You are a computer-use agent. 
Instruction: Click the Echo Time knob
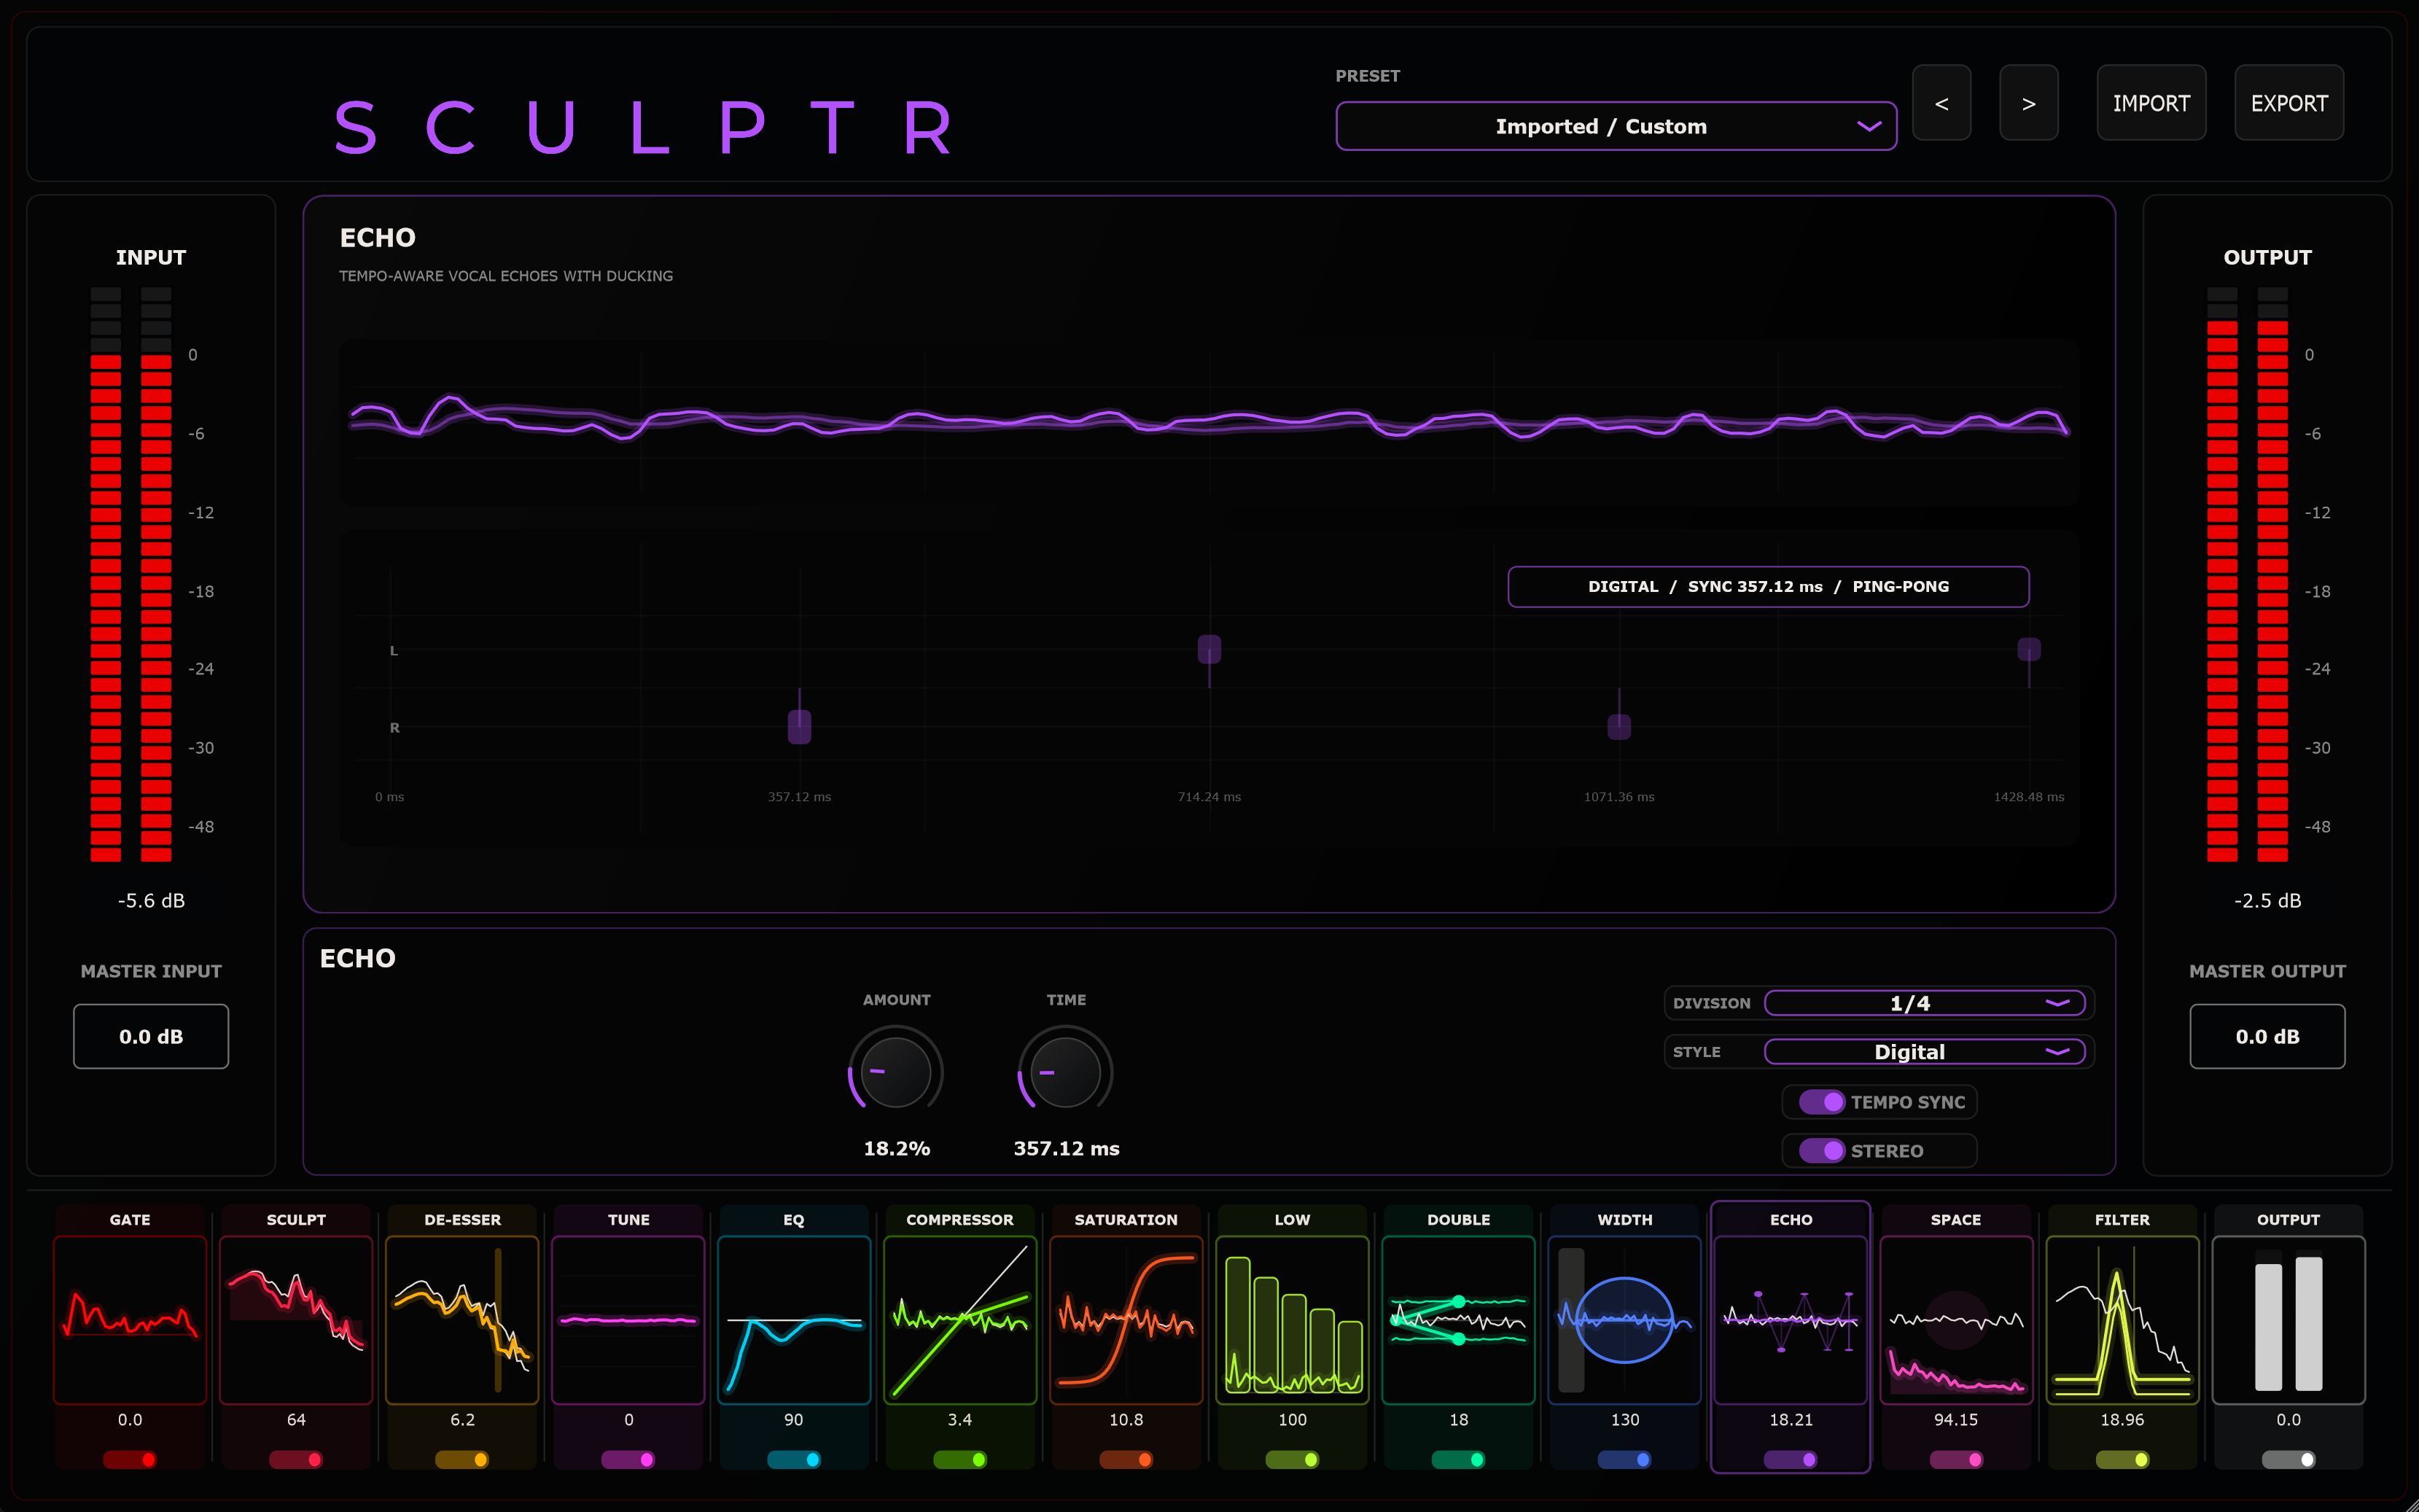(x=1065, y=1072)
